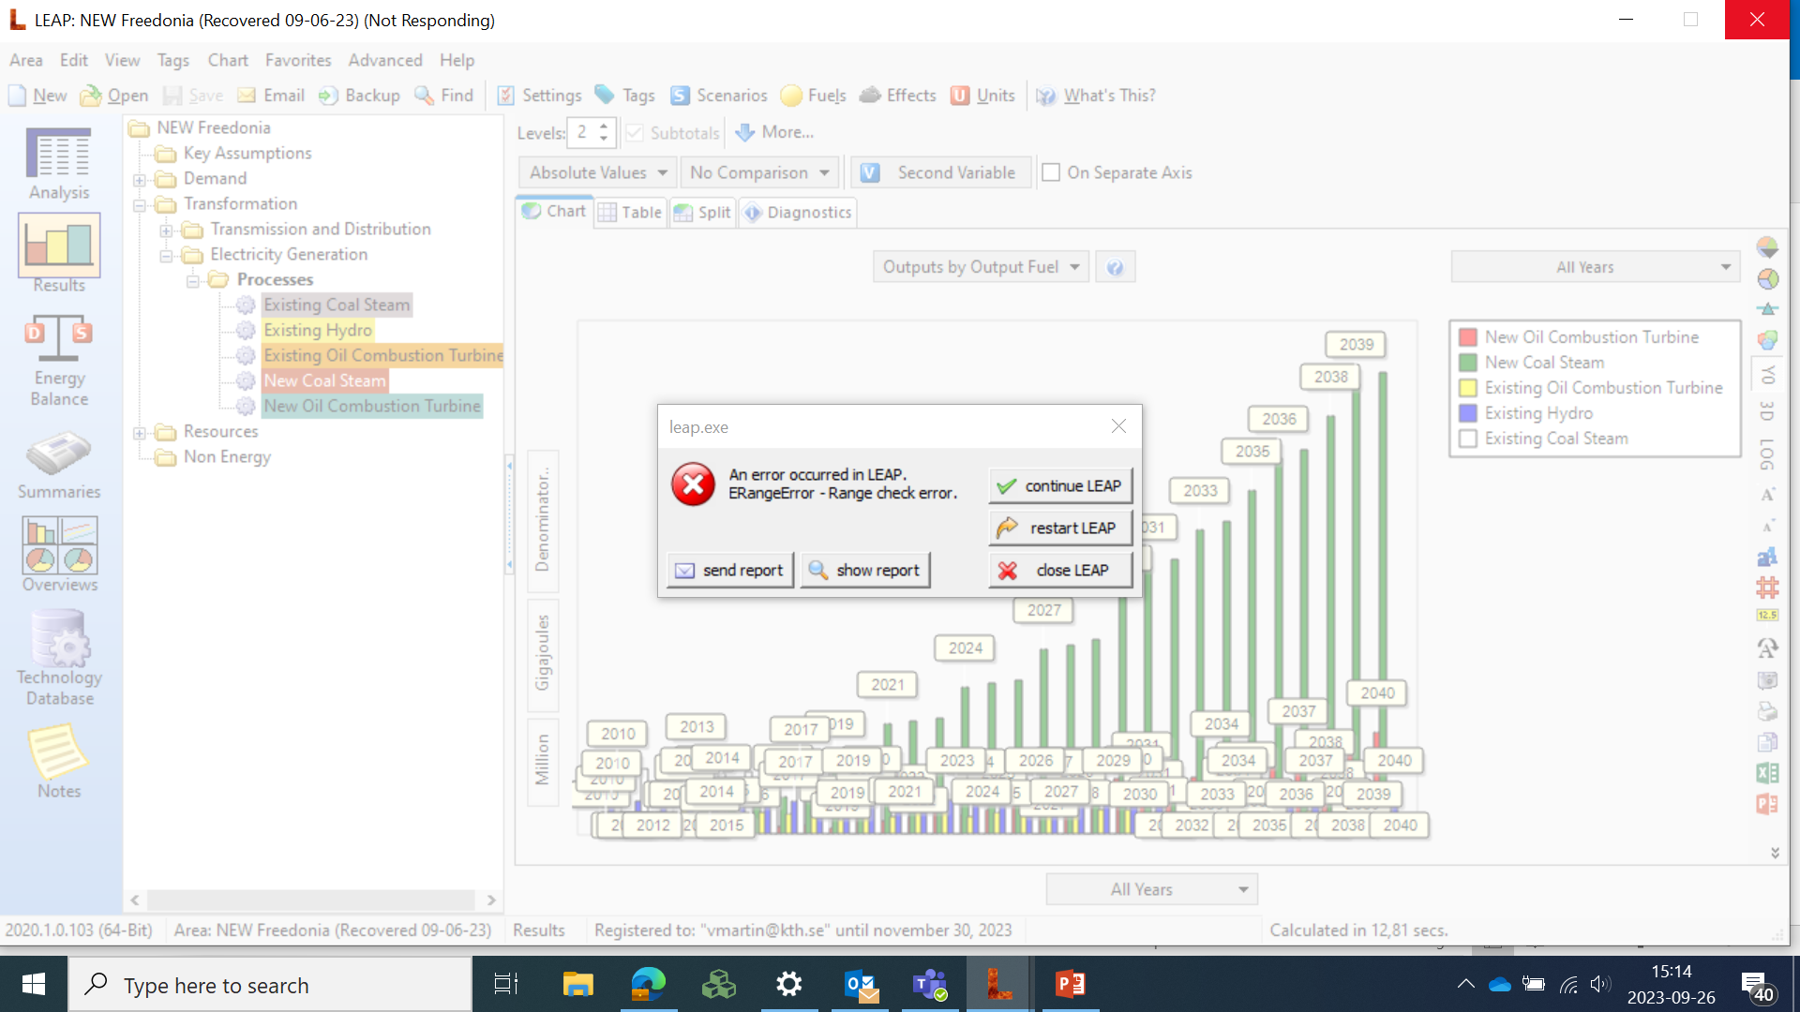The width and height of the screenshot is (1800, 1012).
Task: Click the Second Variable button
Action: point(940,172)
